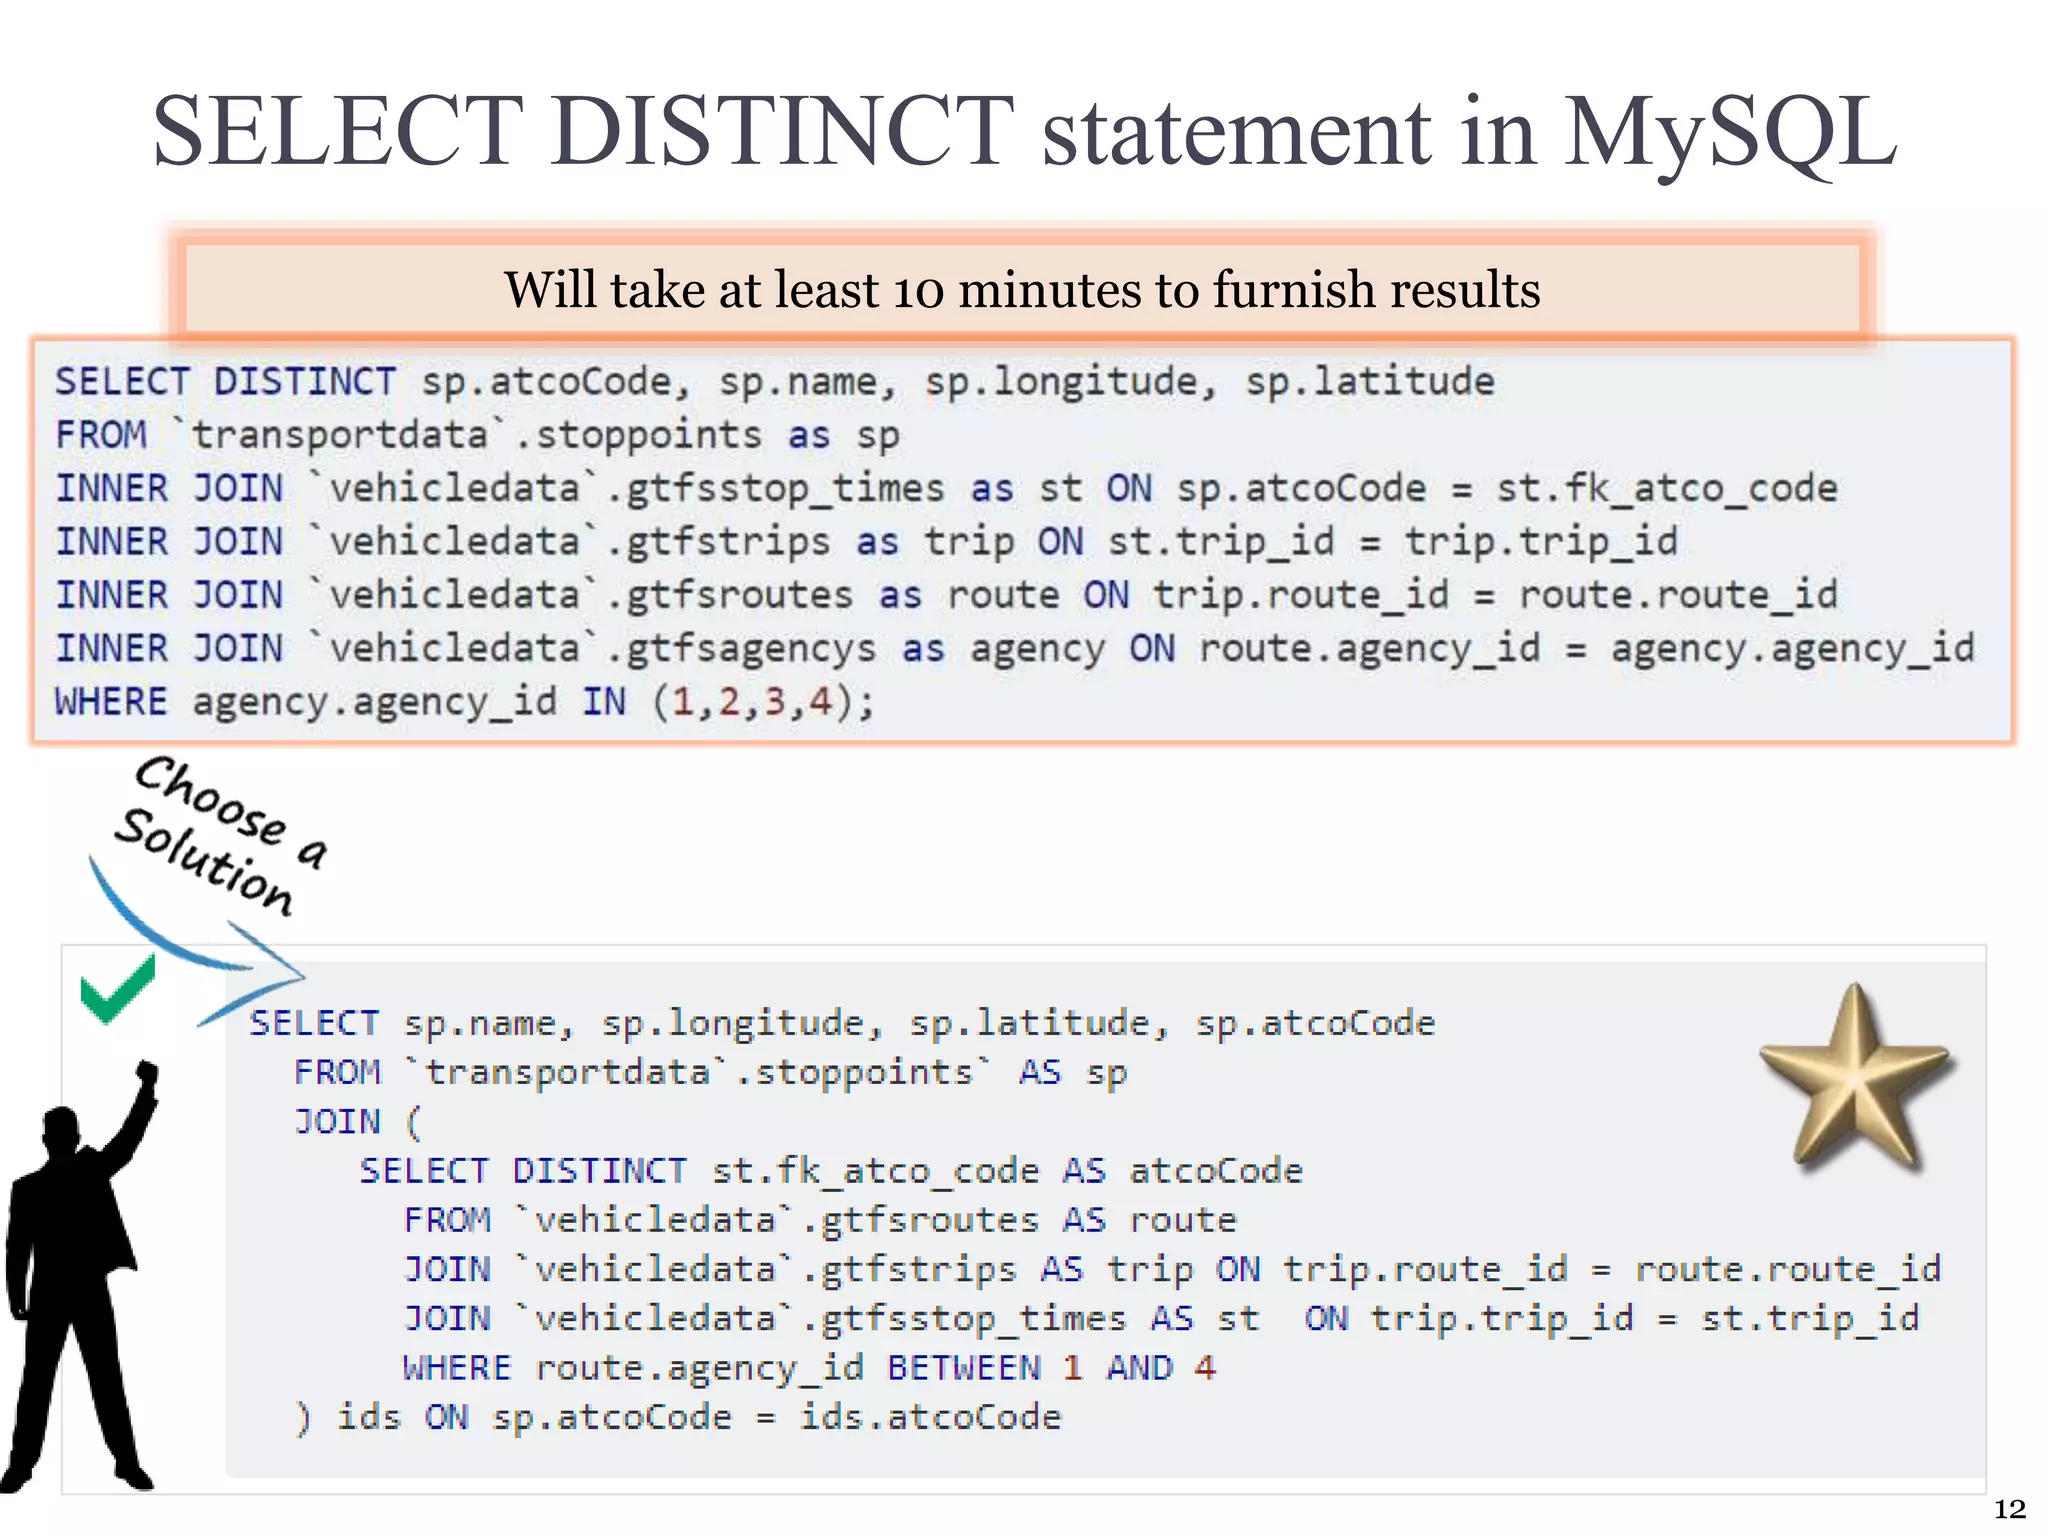Click 'SELECT DISTINCT' keyword in first query
This screenshot has width=2048, height=1536.
pyautogui.click(x=225, y=382)
